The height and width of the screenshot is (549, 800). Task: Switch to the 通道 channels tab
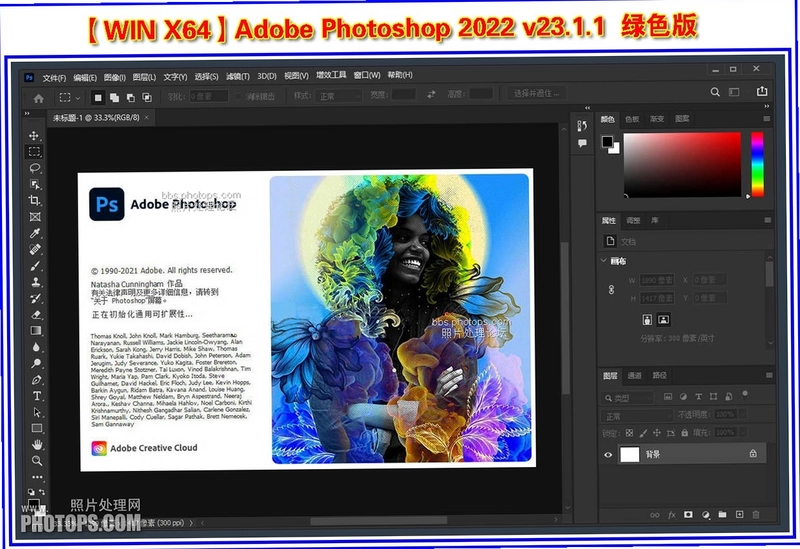634,376
